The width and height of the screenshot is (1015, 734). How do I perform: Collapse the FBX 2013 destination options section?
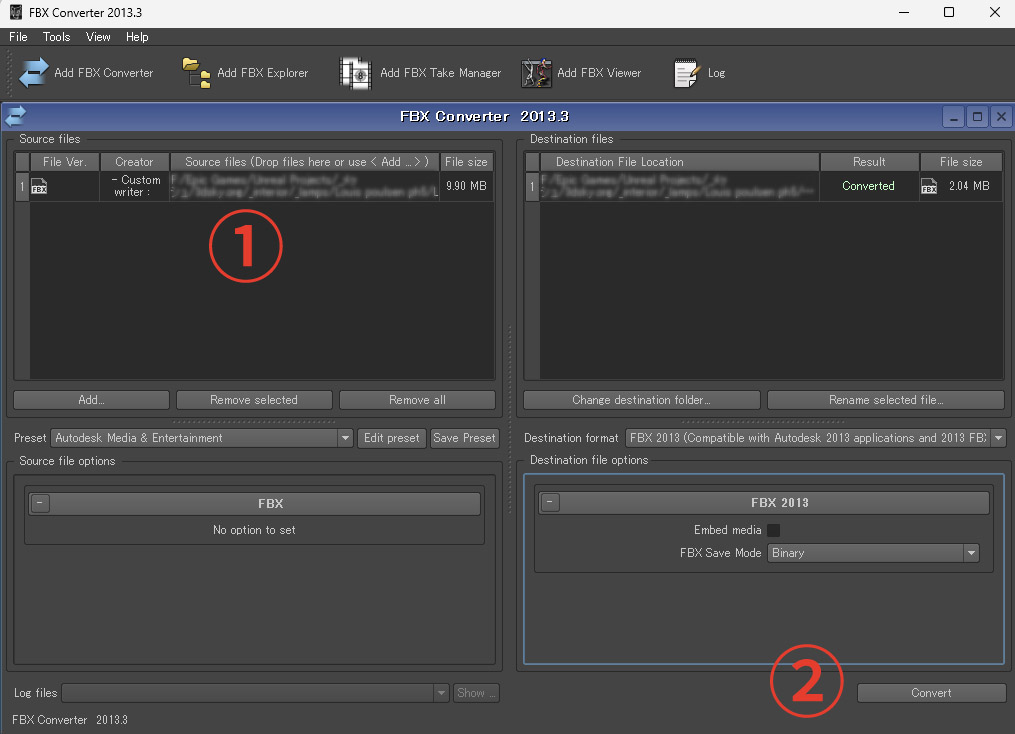pyautogui.click(x=550, y=503)
